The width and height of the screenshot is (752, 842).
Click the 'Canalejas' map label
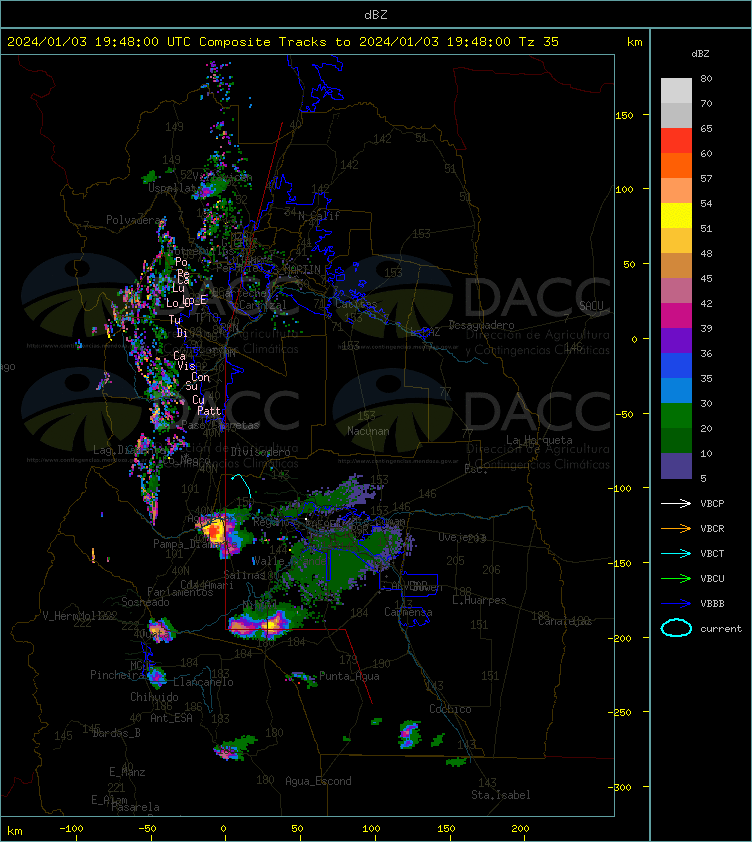[563, 621]
